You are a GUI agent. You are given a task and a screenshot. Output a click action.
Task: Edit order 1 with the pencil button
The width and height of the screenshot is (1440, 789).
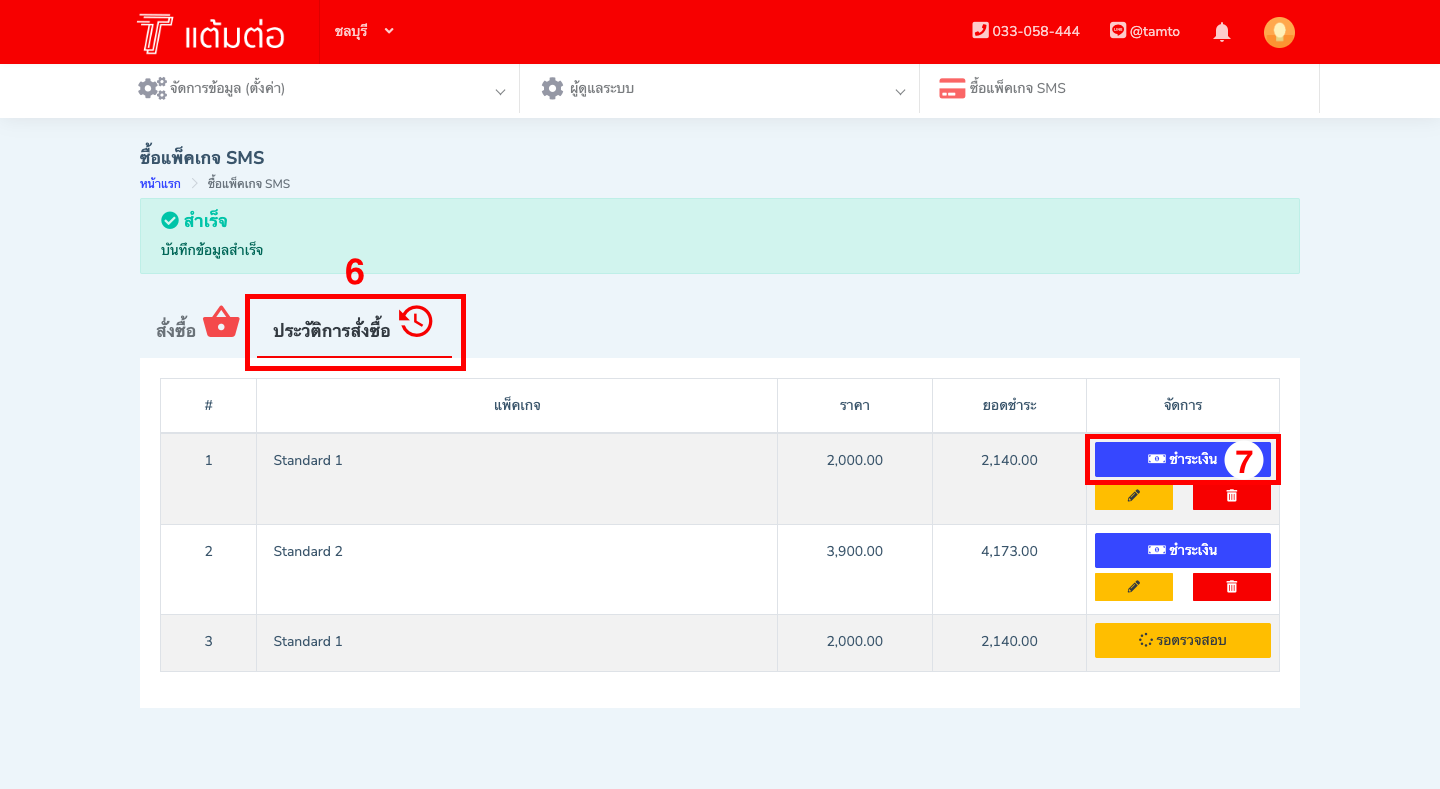click(x=1134, y=496)
